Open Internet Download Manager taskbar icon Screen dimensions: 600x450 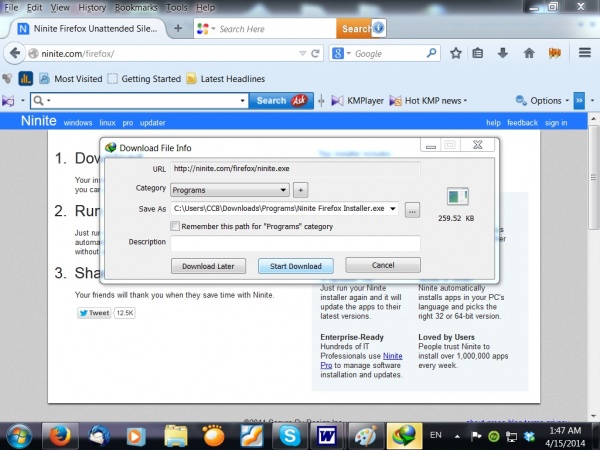coord(404,436)
